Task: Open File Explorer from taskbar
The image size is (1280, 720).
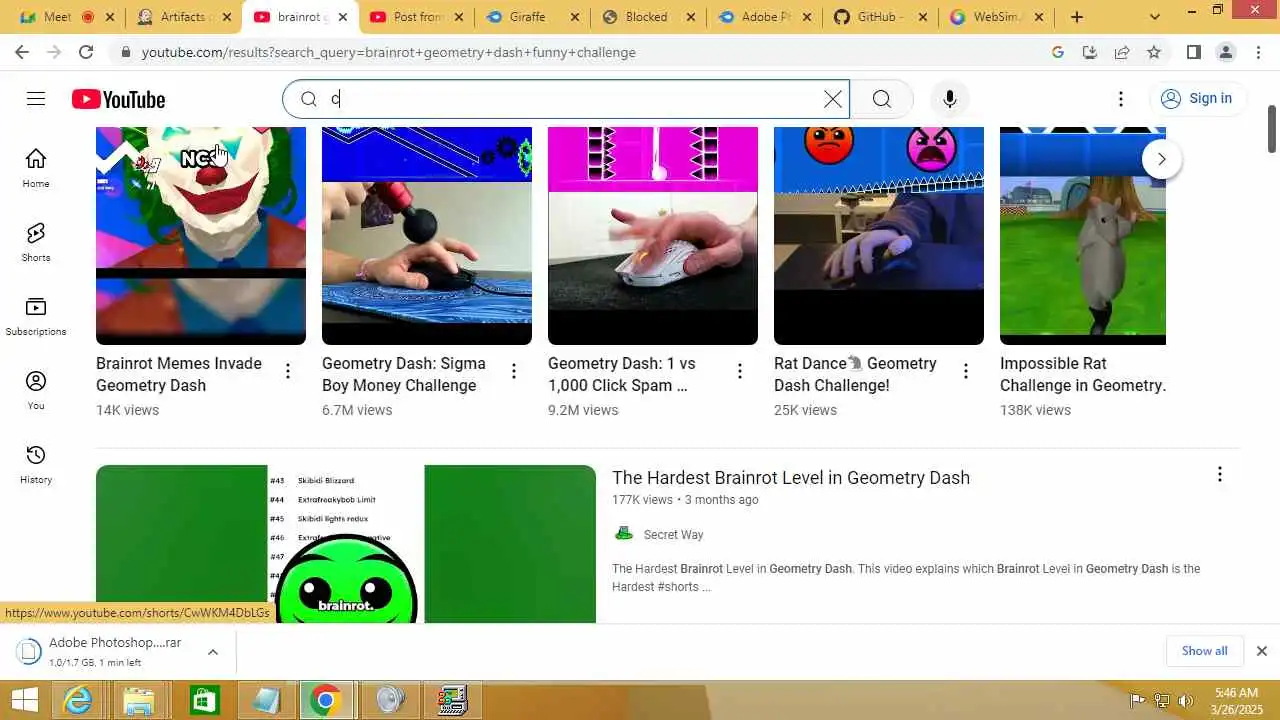Action: point(139,700)
